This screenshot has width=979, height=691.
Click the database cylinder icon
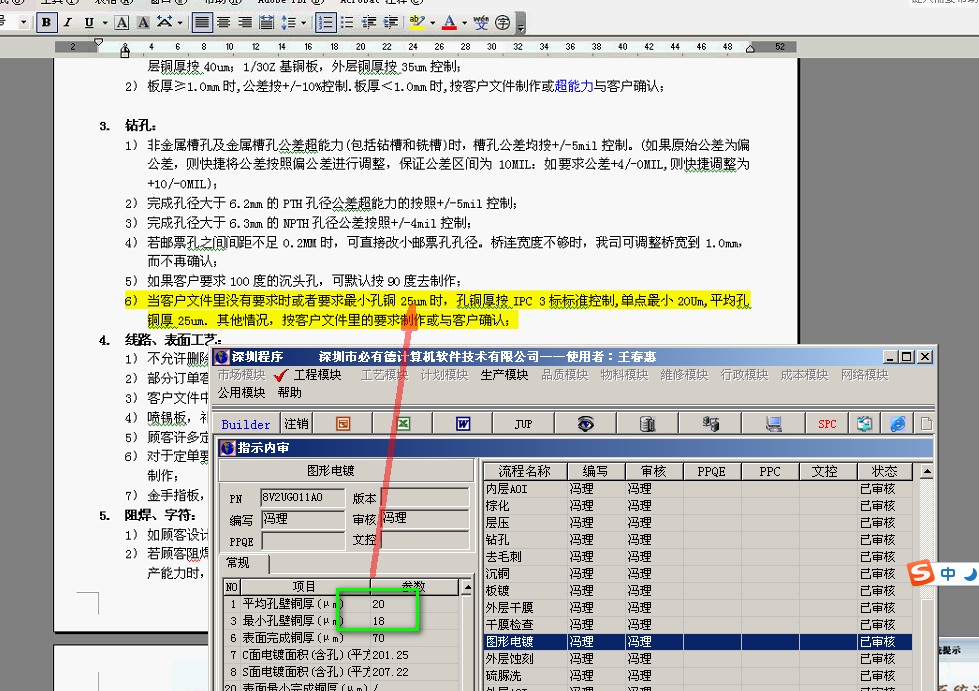[647, 424]
